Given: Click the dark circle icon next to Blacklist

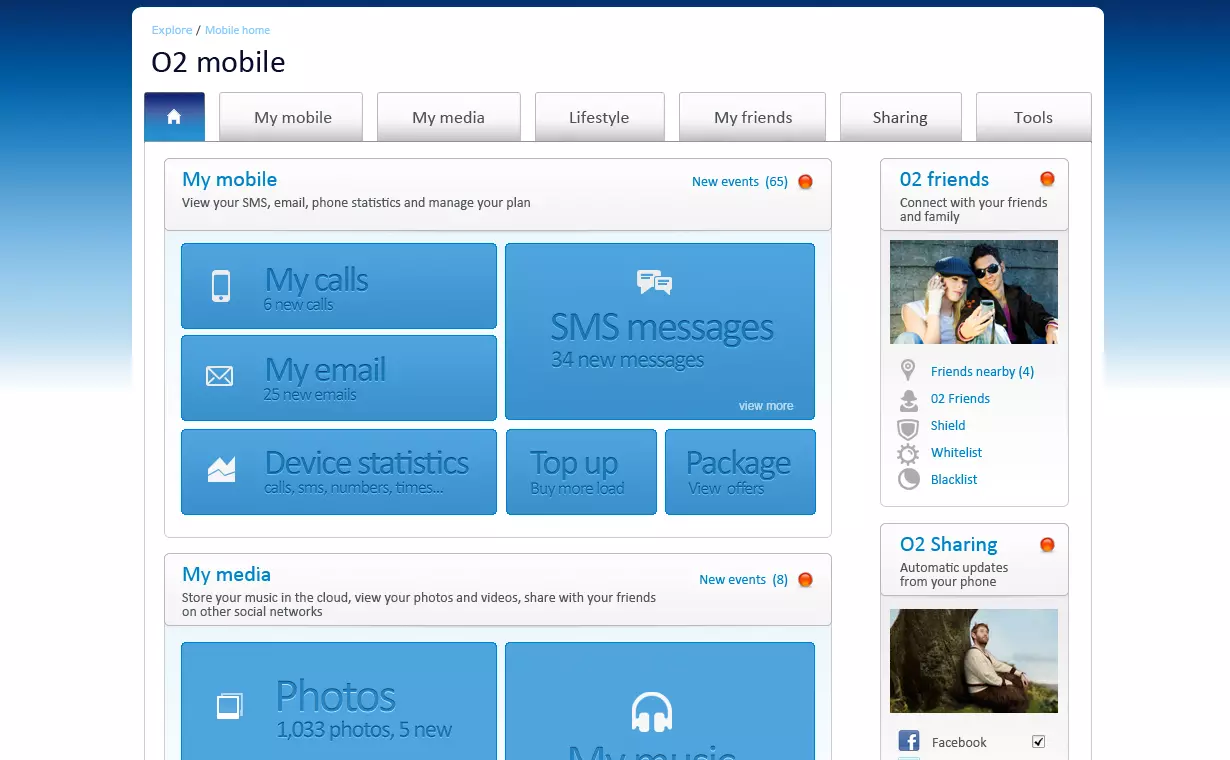Looking at the screenshot, I should click(908, 479).
